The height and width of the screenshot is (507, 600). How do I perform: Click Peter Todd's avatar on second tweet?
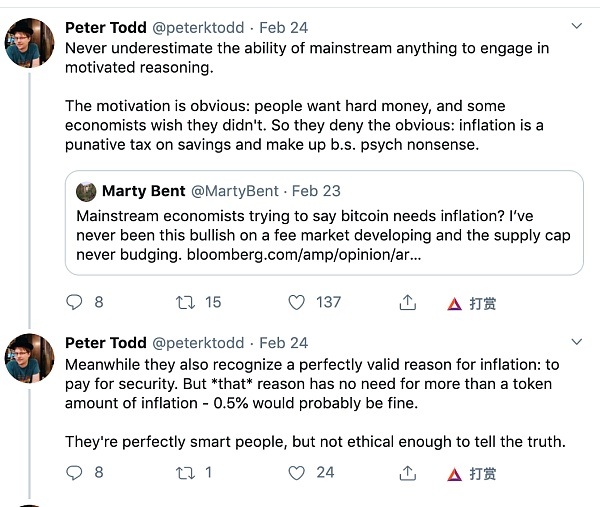click(x=30, y=358)
